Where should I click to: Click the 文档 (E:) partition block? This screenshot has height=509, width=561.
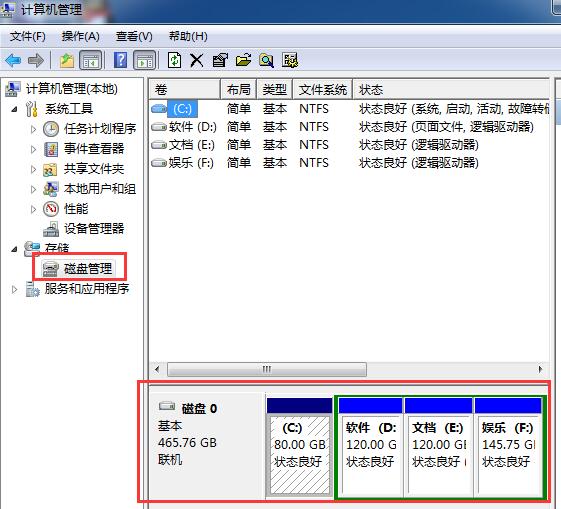click(438, 447)
